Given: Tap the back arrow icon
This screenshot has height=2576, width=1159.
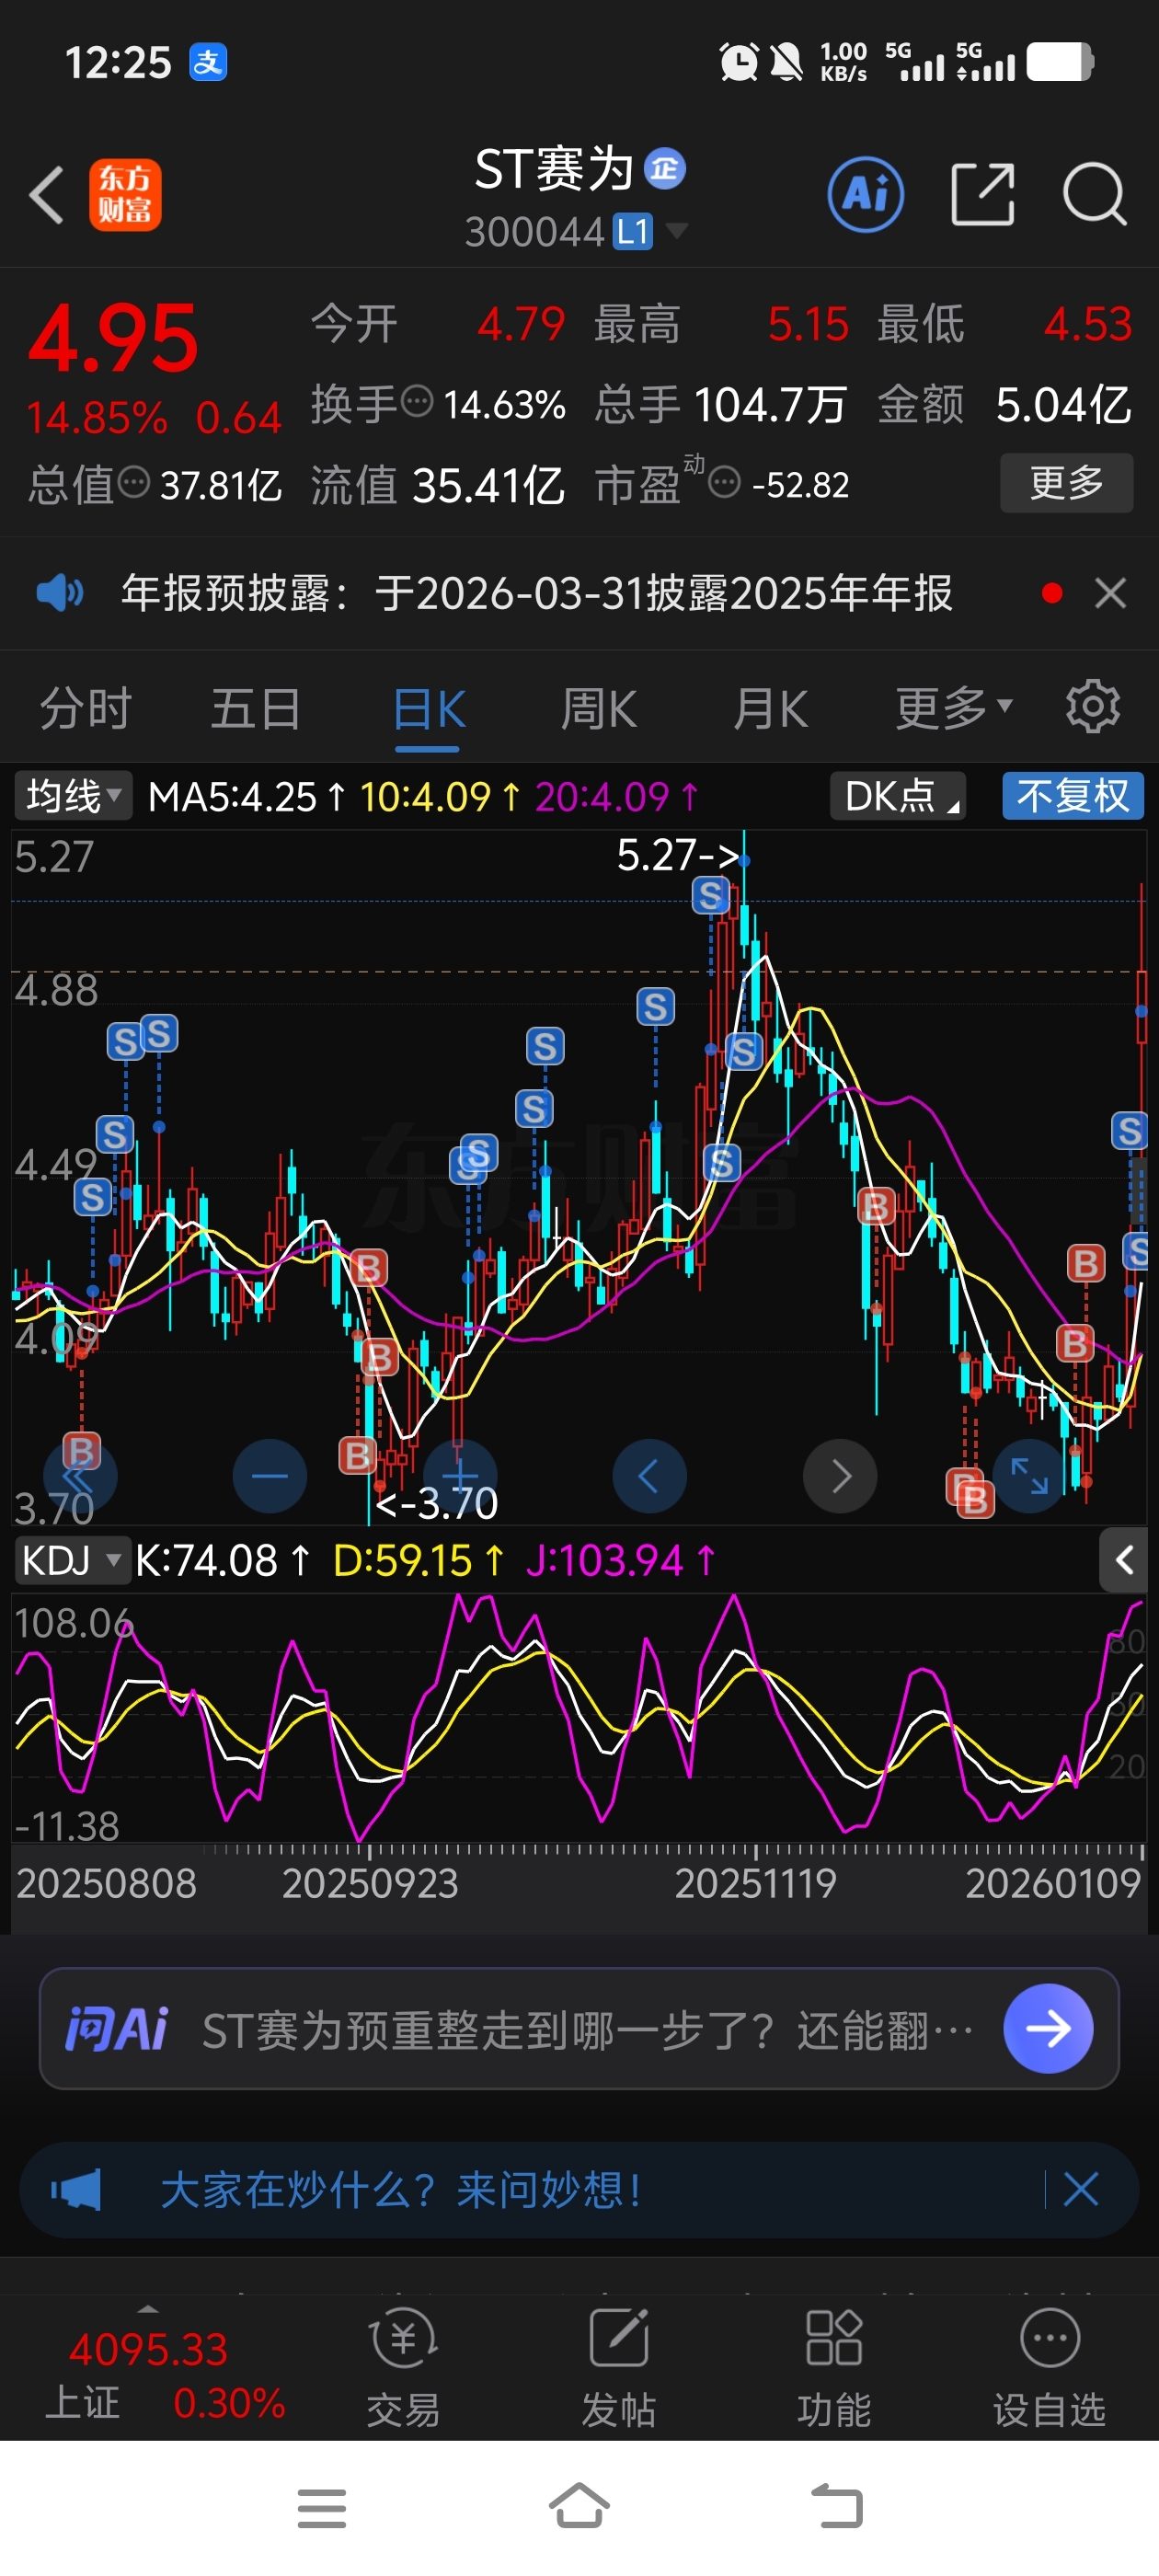Looking at the screenshot, I should coord(47,194).
